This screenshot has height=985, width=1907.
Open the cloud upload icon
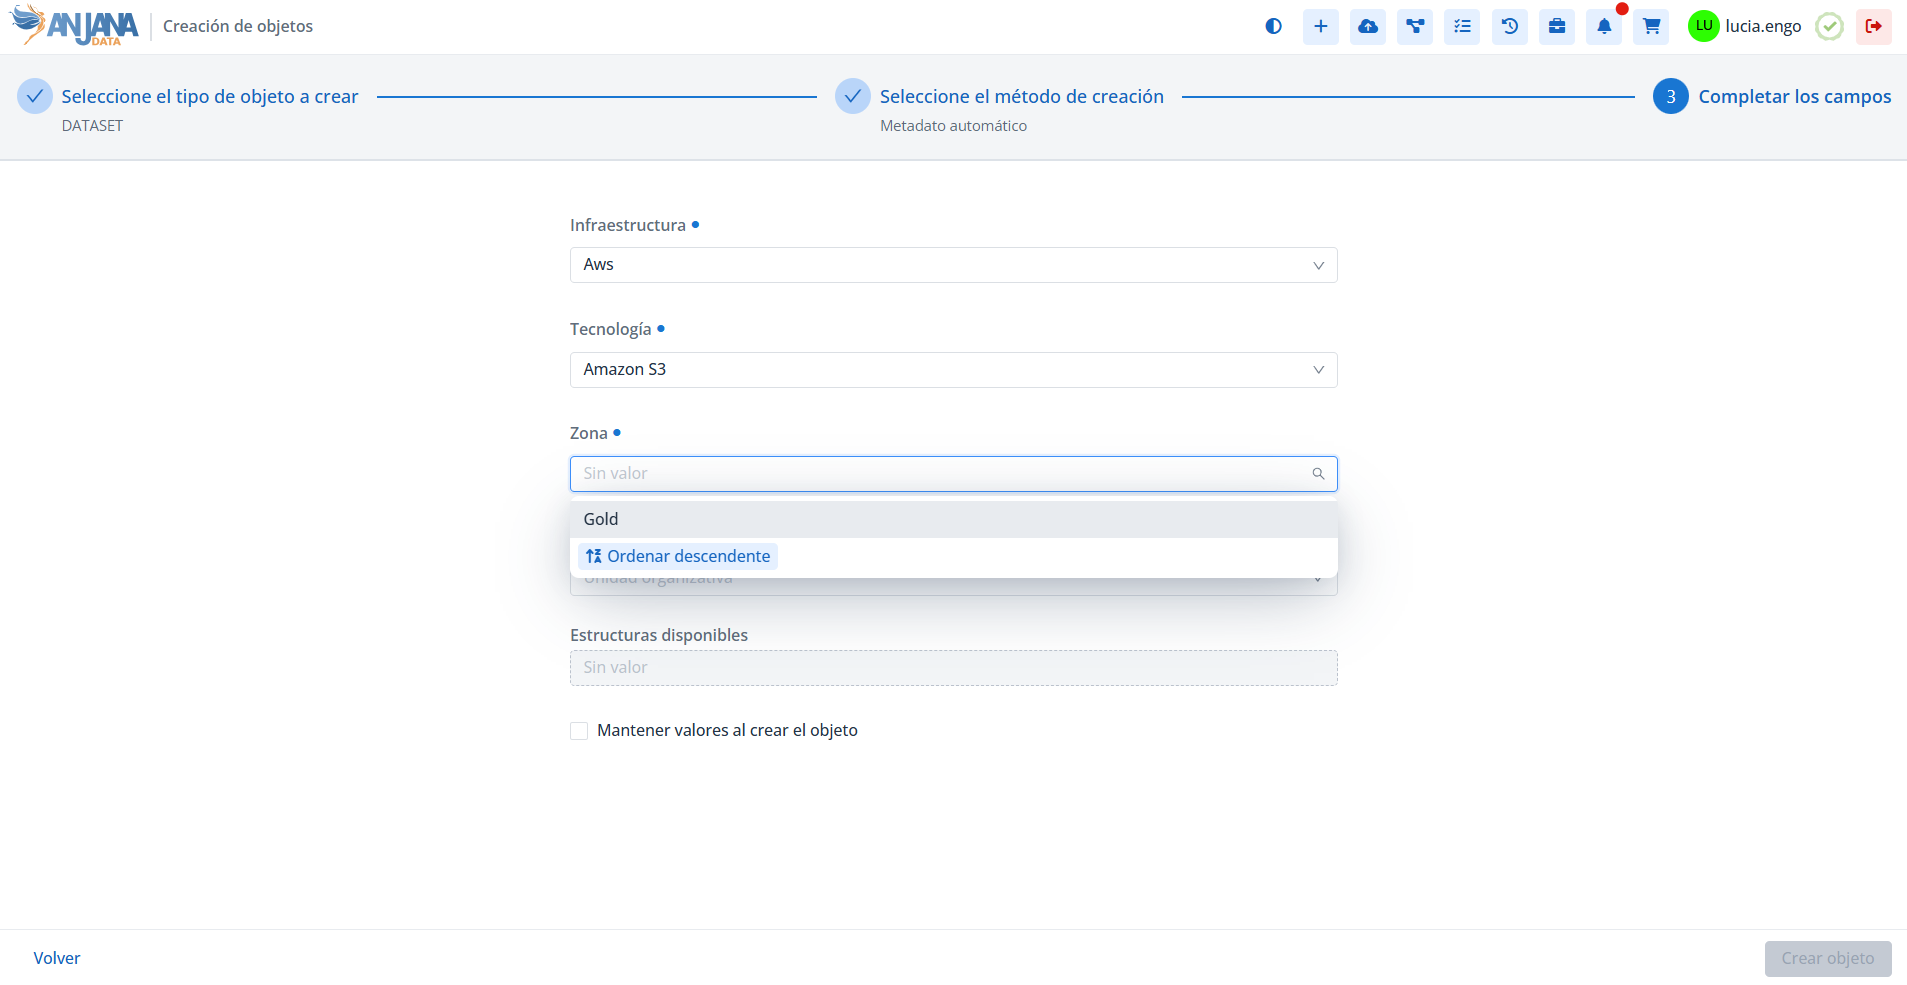1367,27
